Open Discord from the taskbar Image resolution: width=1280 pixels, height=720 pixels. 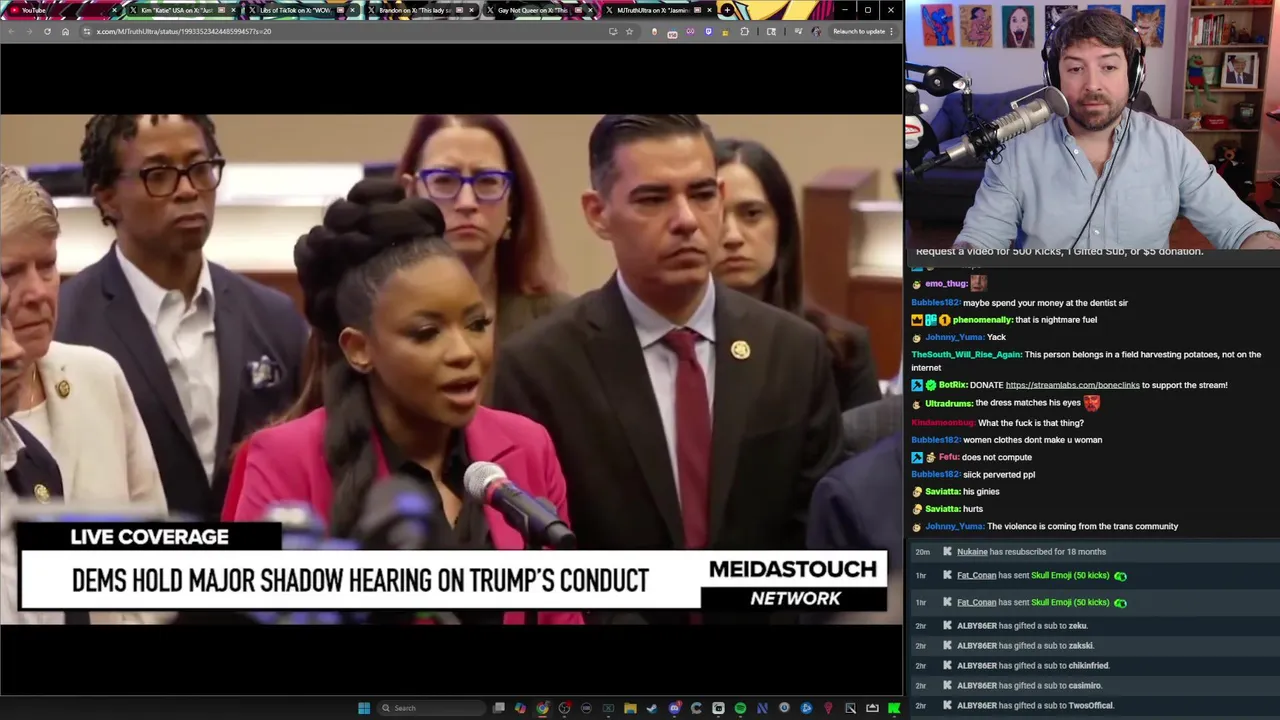click(x=674, y=708)
